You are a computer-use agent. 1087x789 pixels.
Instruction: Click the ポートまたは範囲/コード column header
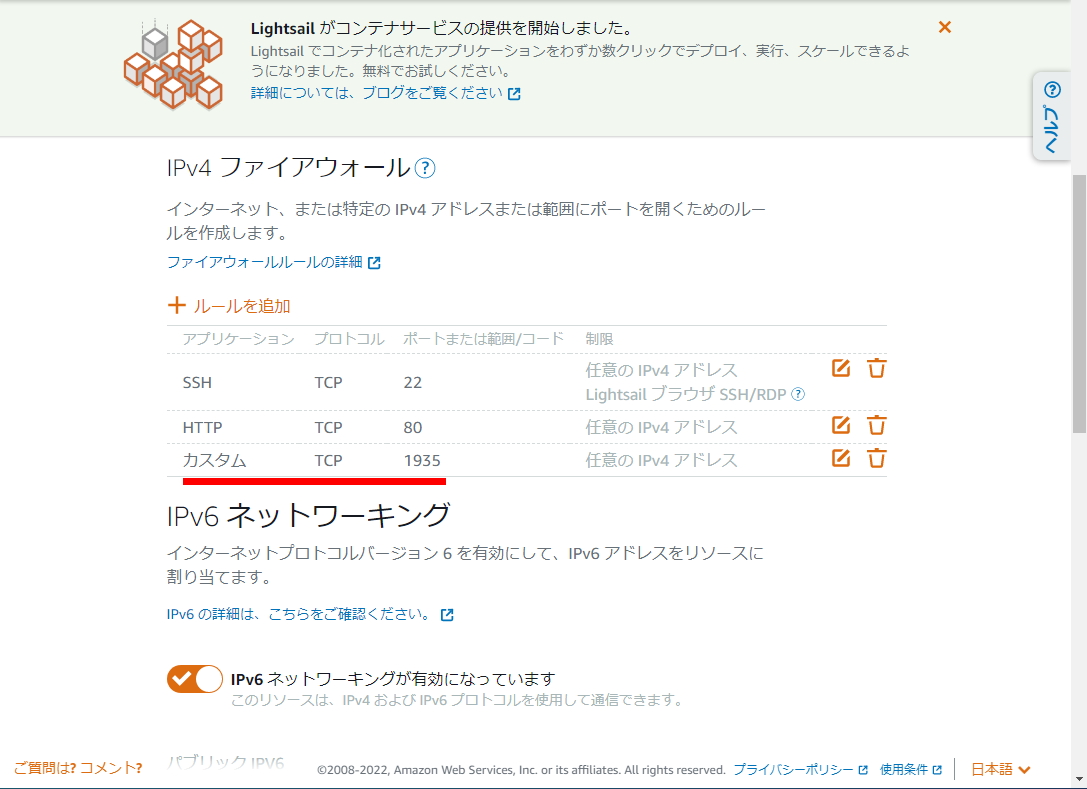[483, 339]
